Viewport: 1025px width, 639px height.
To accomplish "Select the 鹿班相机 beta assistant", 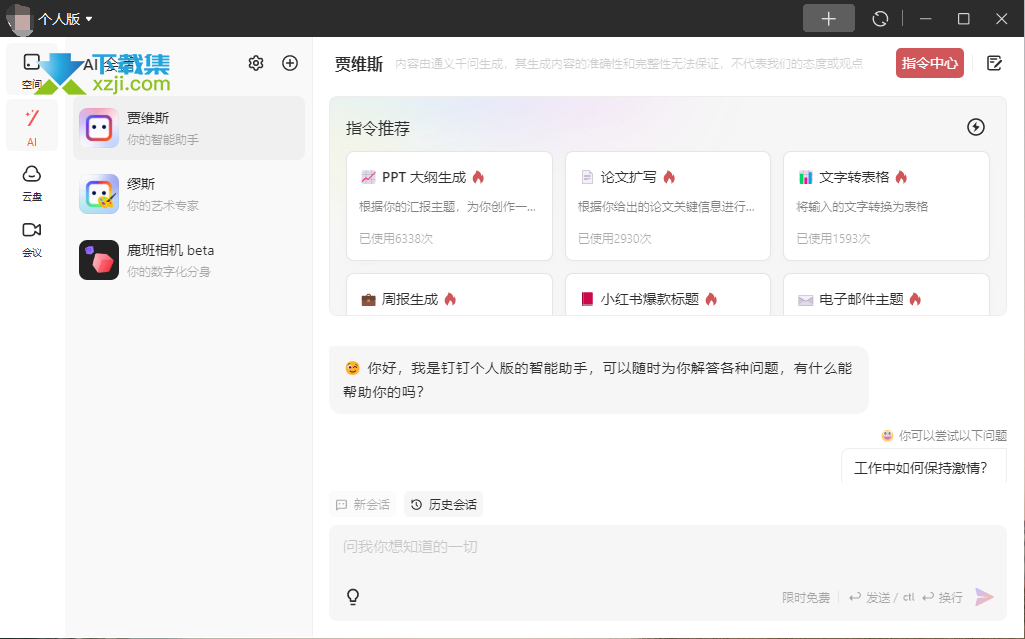I will [x=189, y=260].
